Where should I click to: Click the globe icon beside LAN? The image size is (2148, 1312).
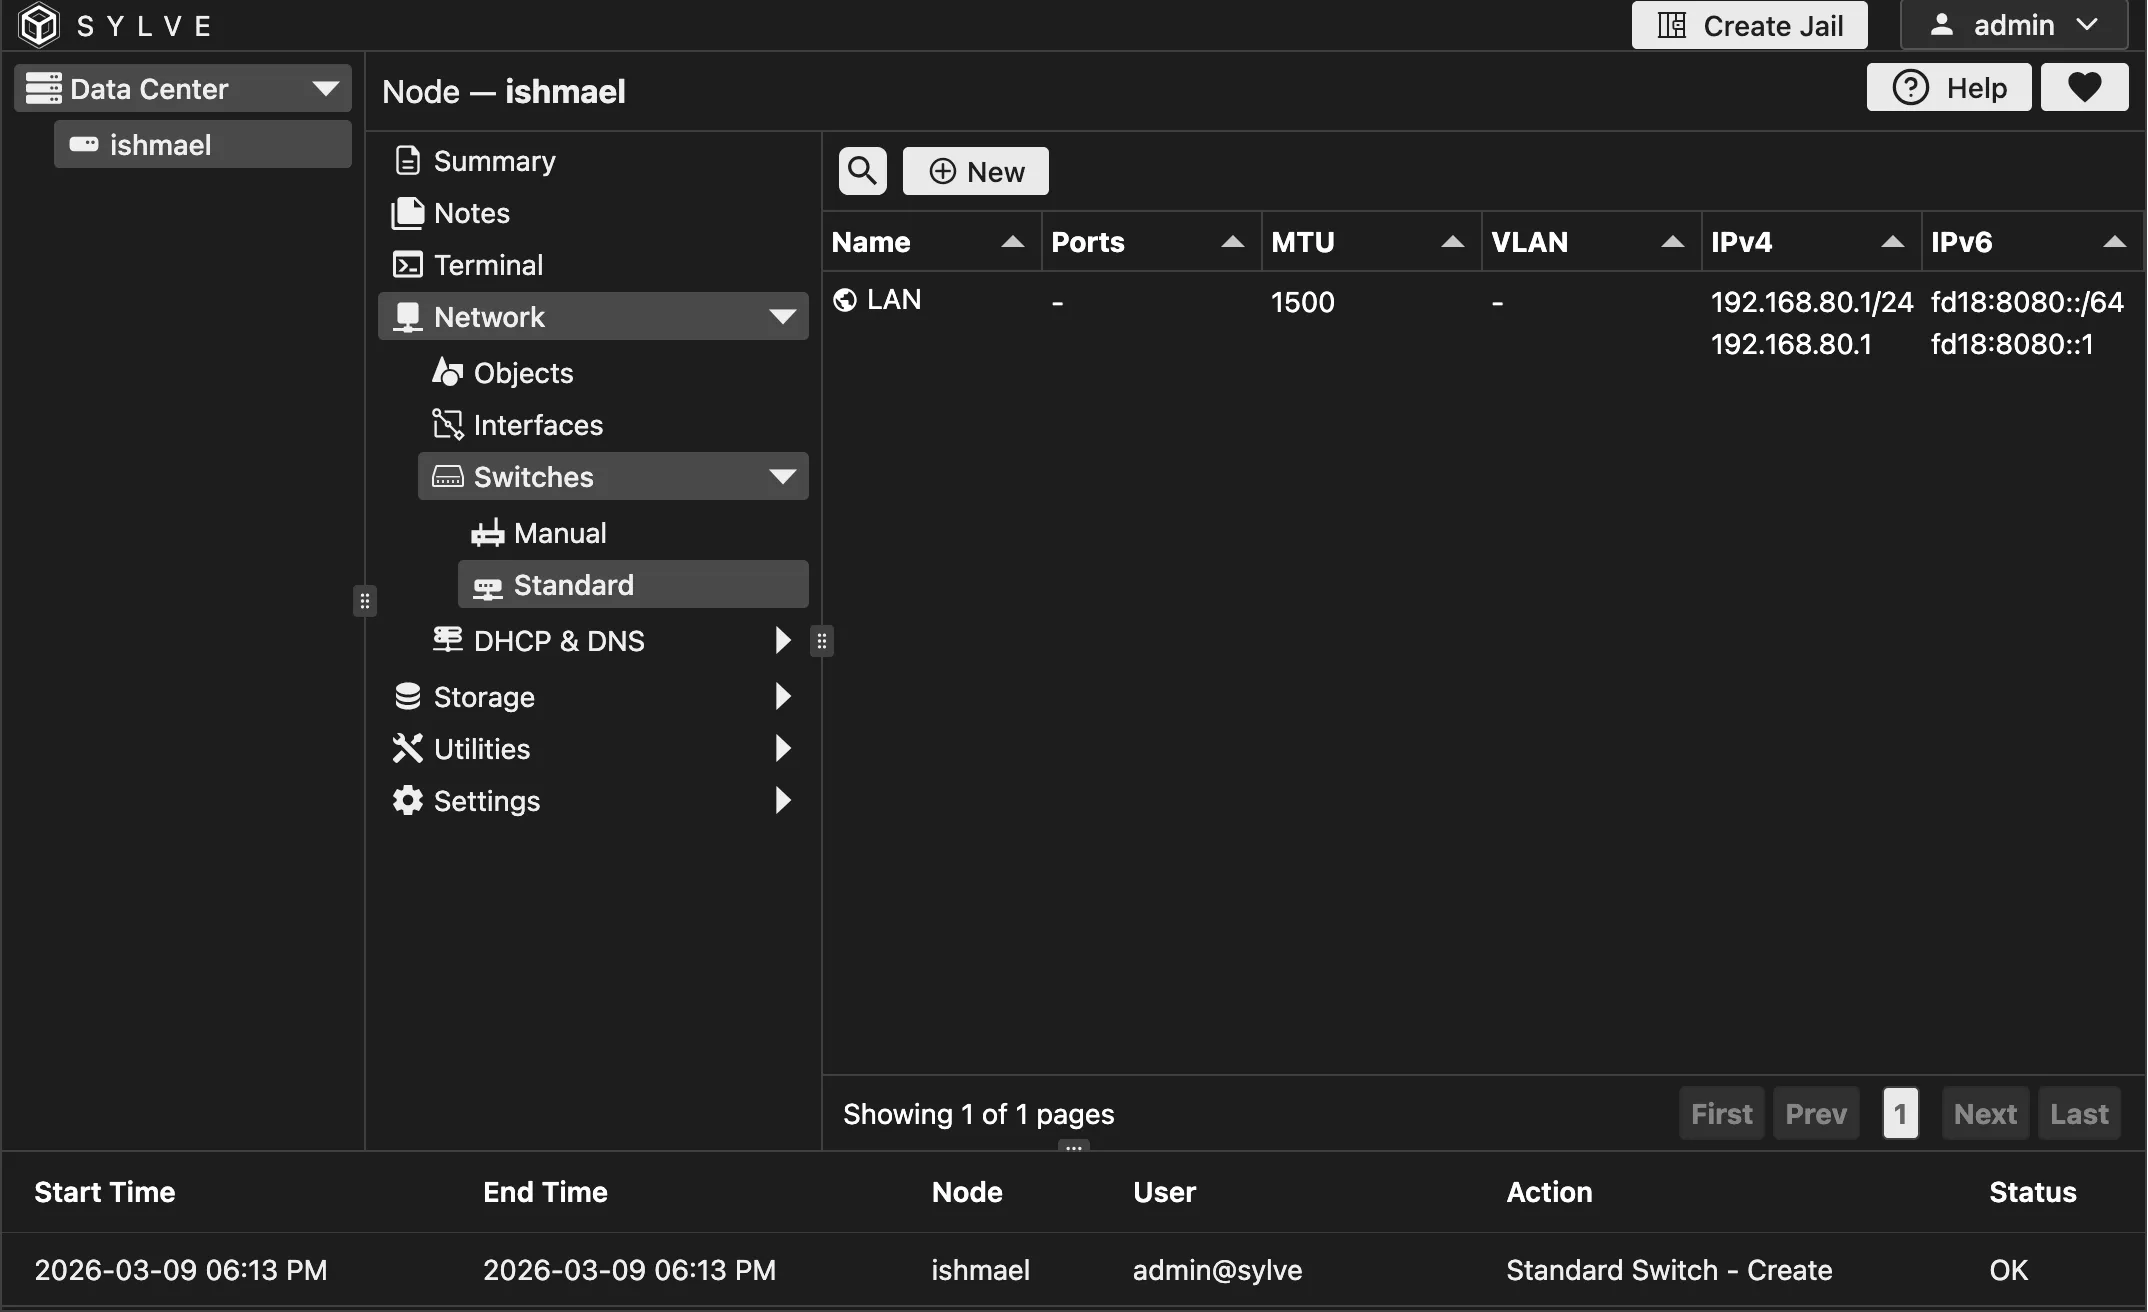845,300
